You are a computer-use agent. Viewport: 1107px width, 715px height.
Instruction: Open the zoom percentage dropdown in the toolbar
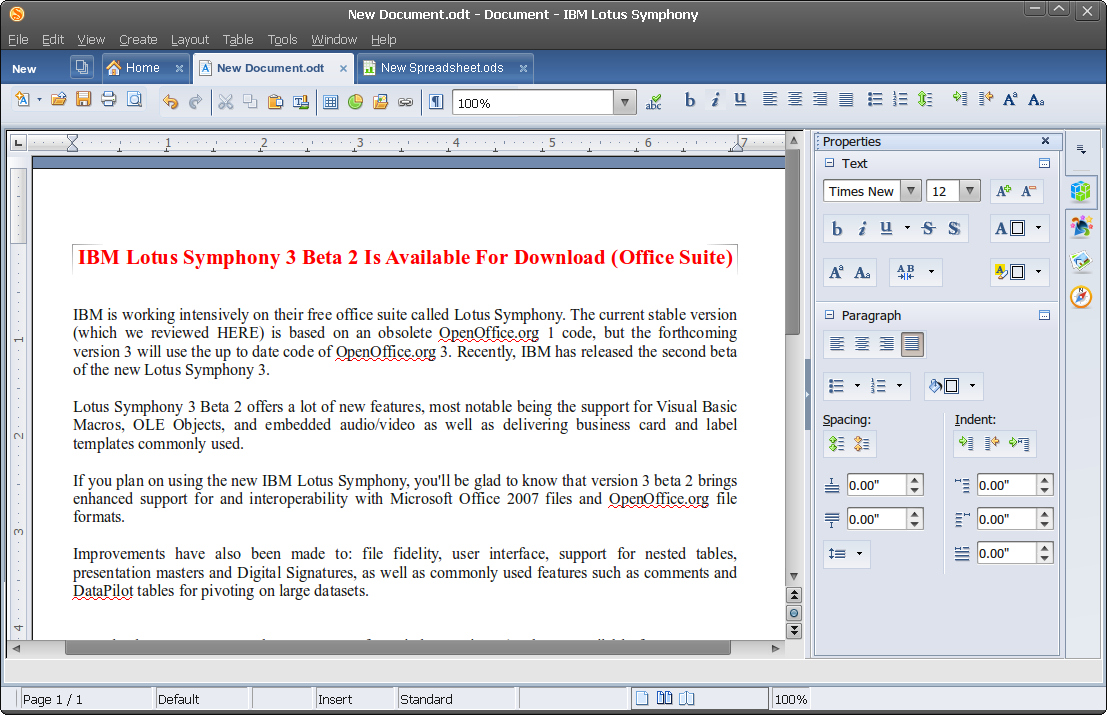click(x=624, y=102)
